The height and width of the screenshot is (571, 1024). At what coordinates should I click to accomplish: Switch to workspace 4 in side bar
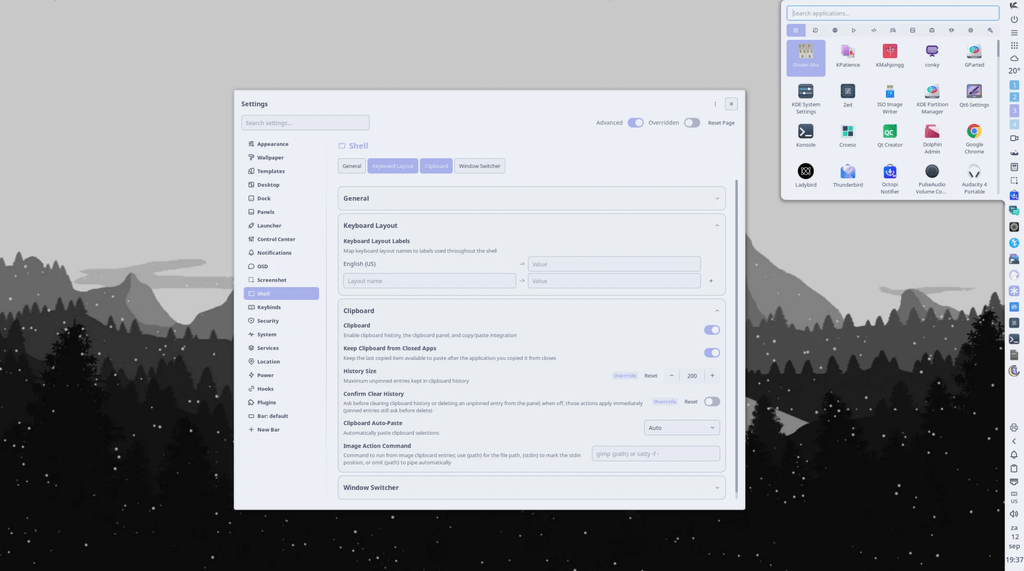[x=1014, y=124]
